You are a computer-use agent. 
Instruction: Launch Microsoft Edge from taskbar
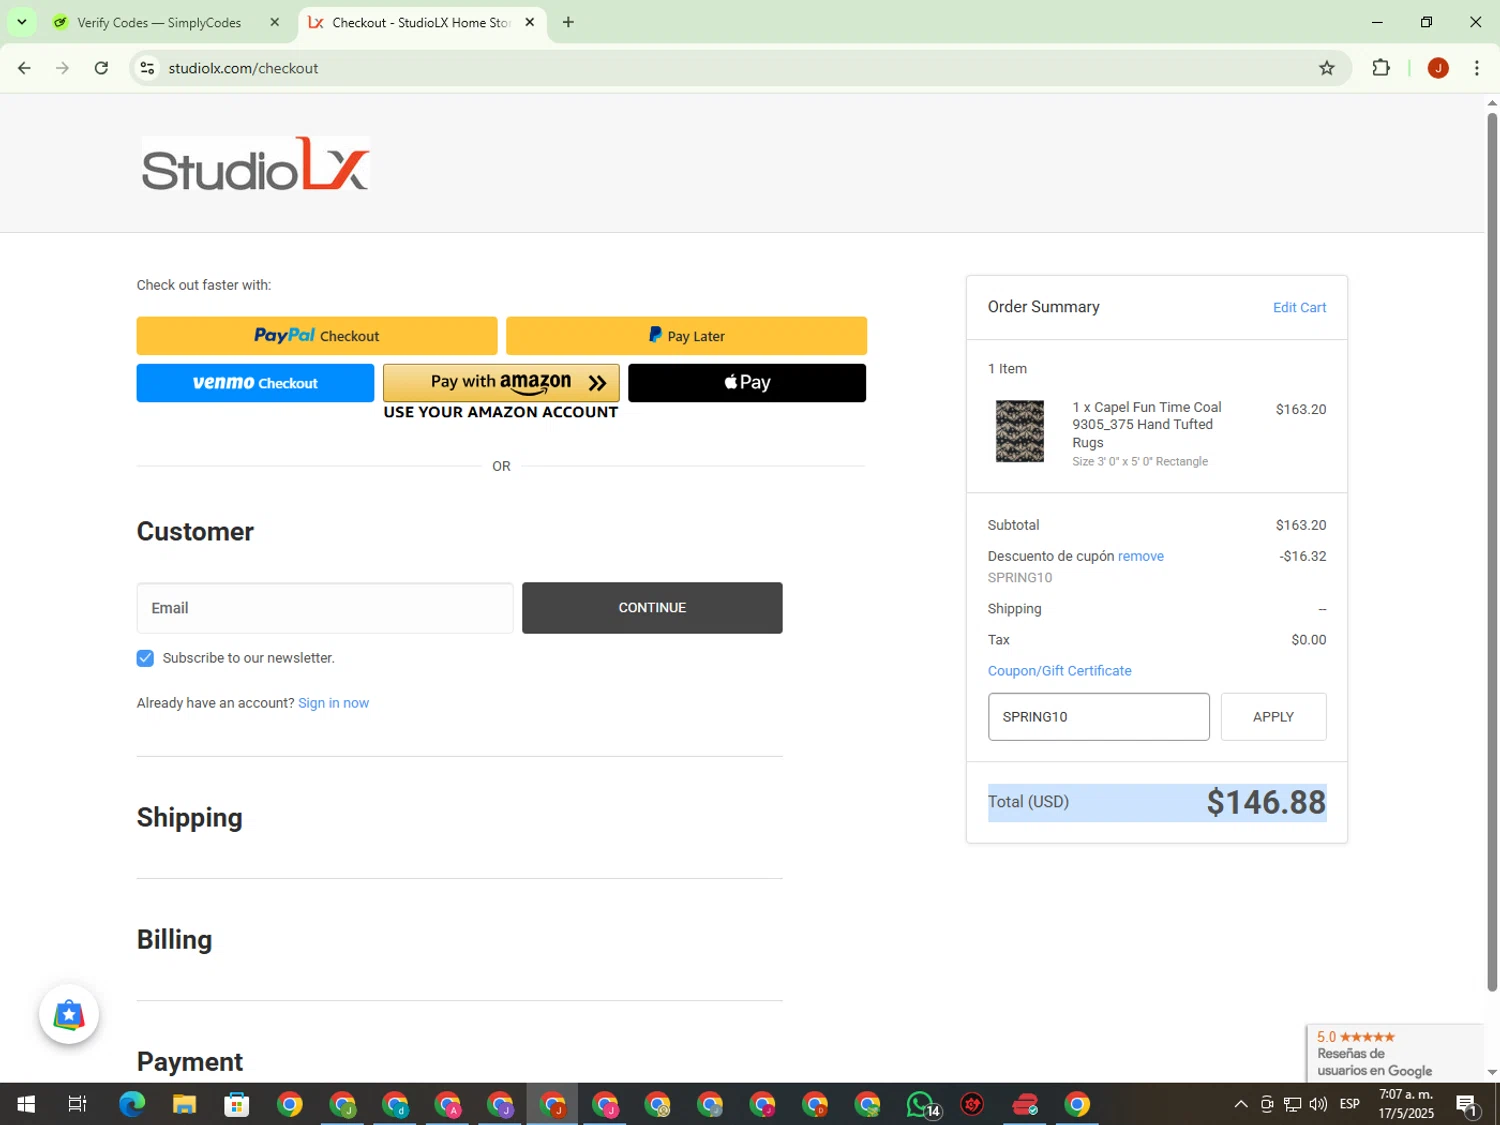pos(132,1104)
